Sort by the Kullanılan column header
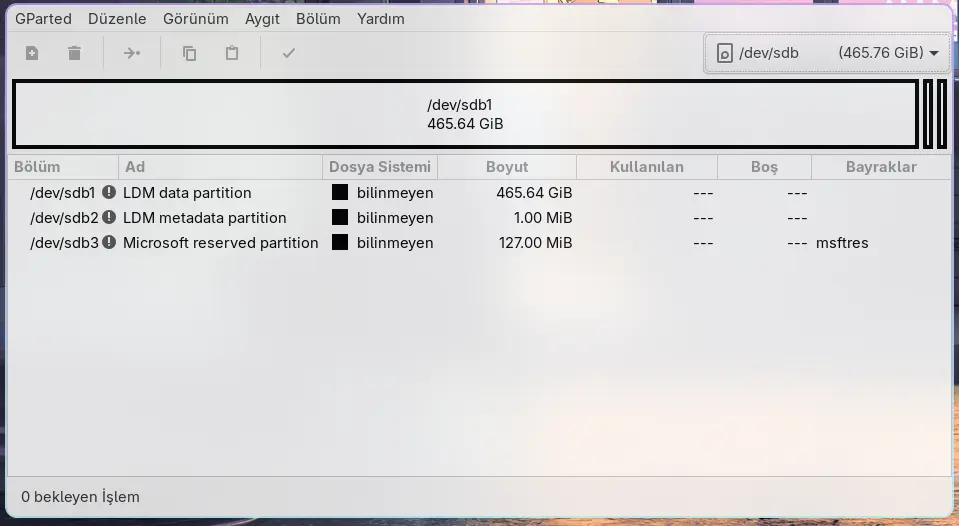 pyautogui.click(x=646, y=167)
